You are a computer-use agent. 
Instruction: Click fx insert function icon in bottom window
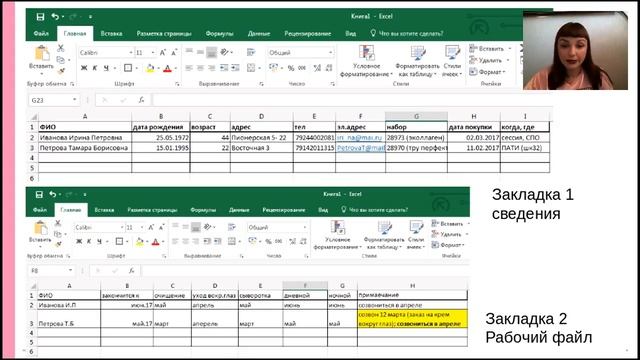tap(131, 271)
